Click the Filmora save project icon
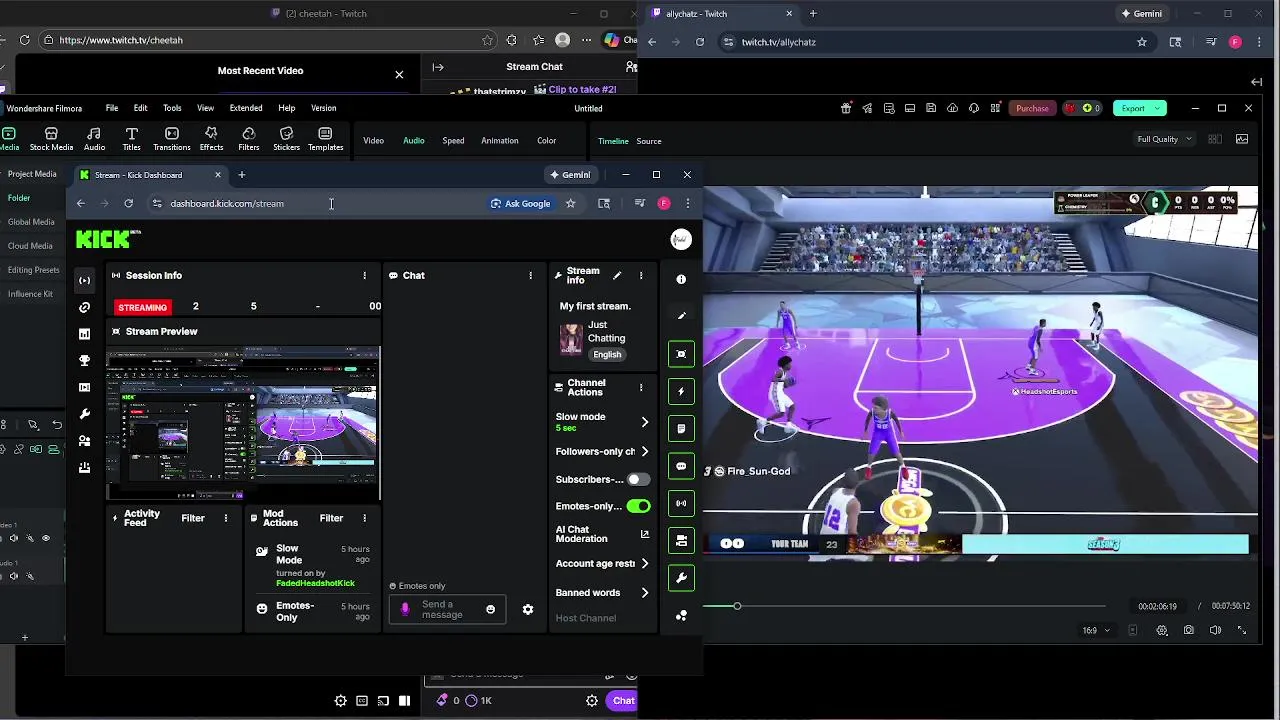 pyautogui.click(x=931, y=108)
